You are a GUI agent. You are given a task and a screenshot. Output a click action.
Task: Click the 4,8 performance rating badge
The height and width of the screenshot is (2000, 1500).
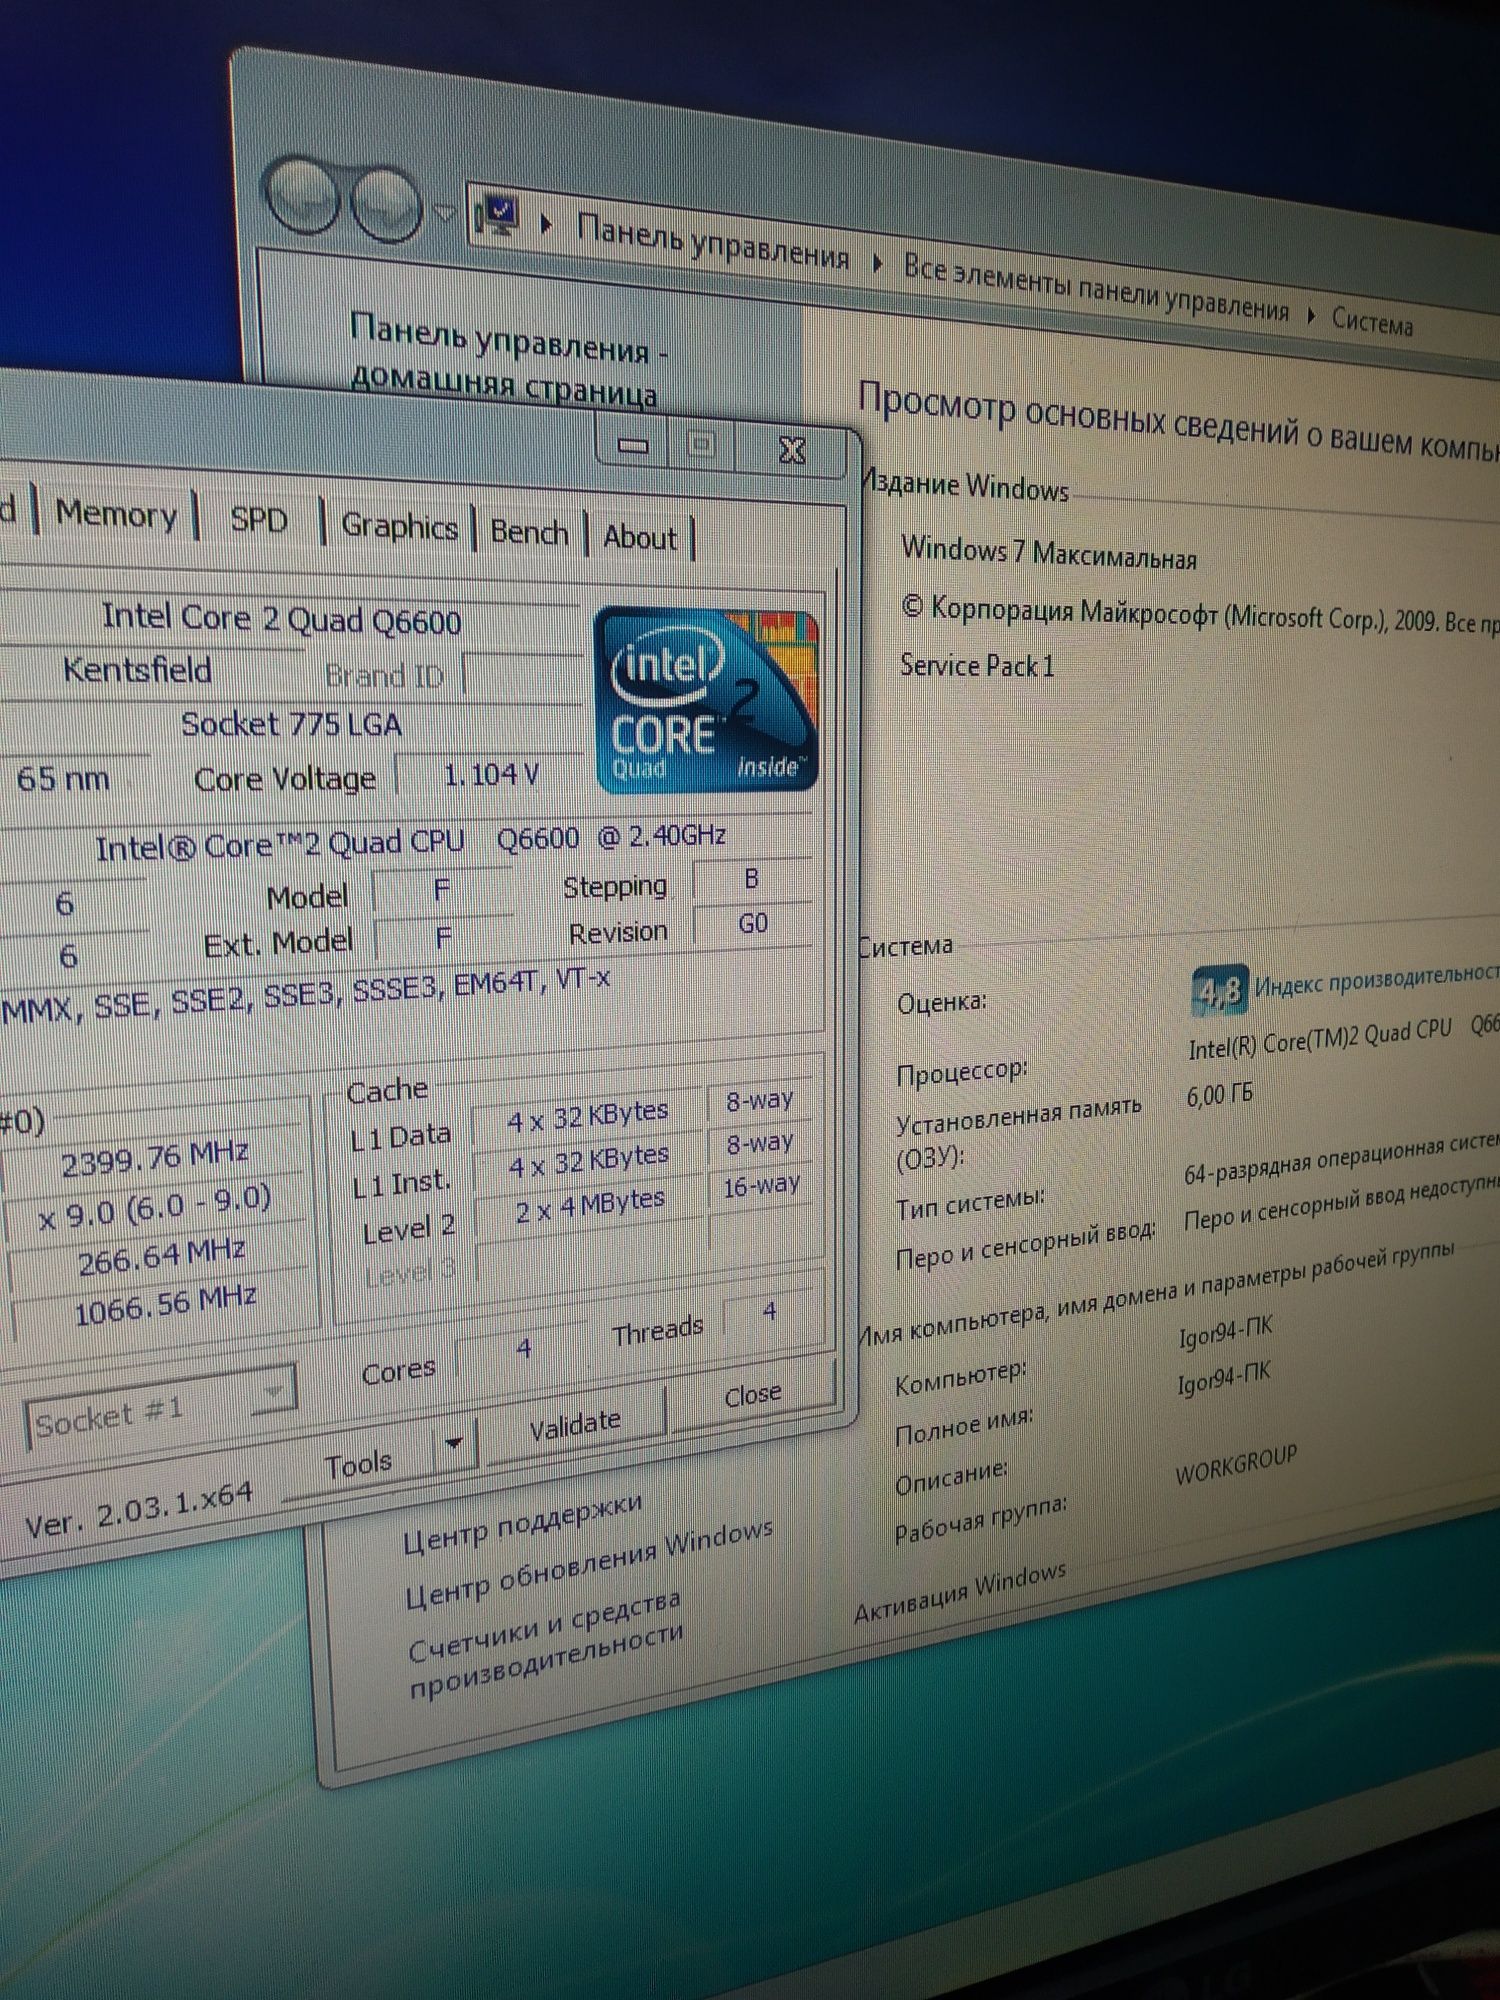click(1220, 989)
